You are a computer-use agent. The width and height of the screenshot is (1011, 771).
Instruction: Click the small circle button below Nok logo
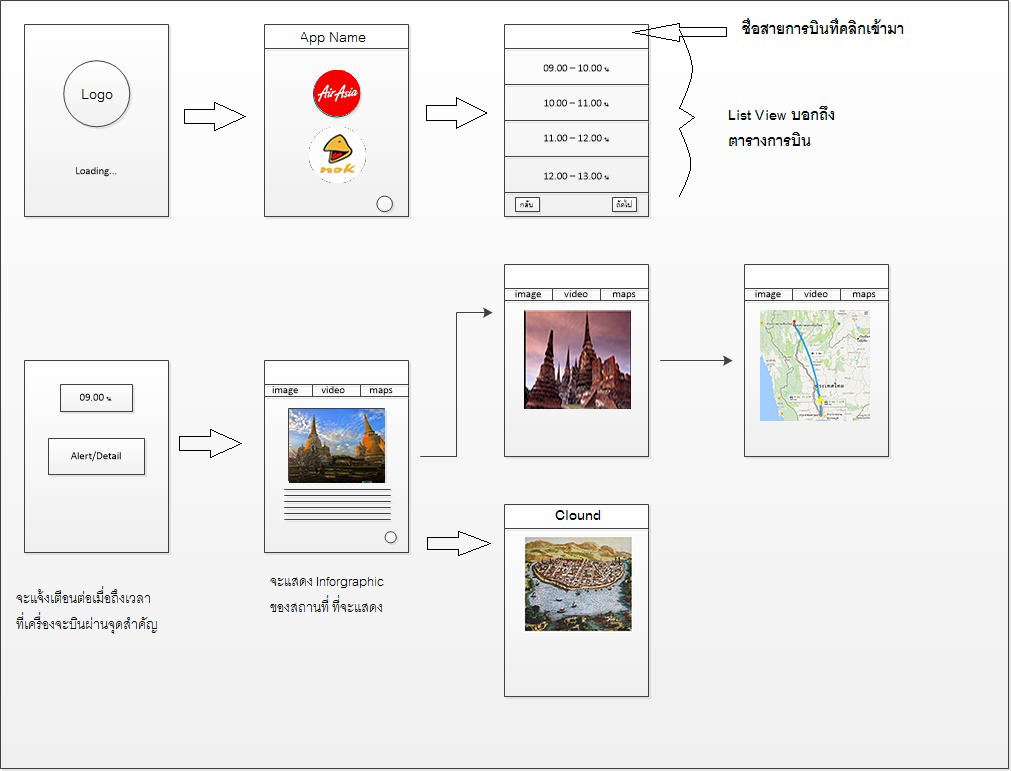384,204
